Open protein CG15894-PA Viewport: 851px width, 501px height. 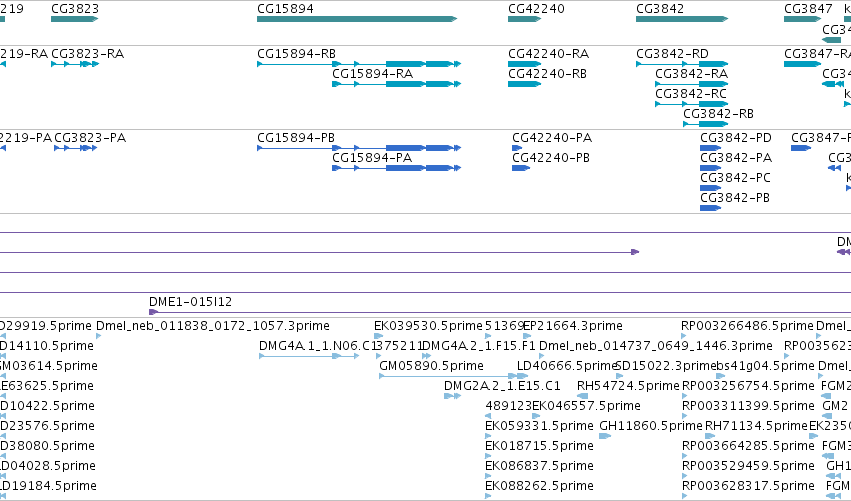pyautogui.click(x=396, y=168)
